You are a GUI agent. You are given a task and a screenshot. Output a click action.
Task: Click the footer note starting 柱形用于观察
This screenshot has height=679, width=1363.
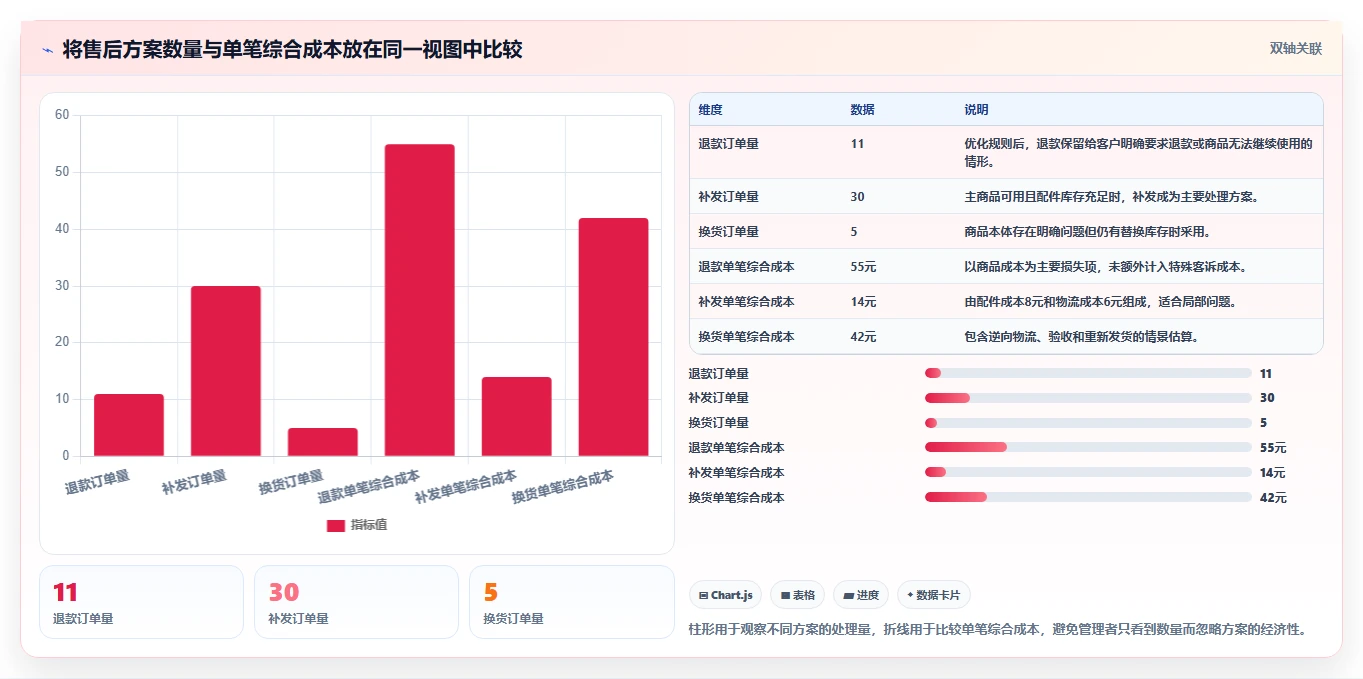pos(998,629)
